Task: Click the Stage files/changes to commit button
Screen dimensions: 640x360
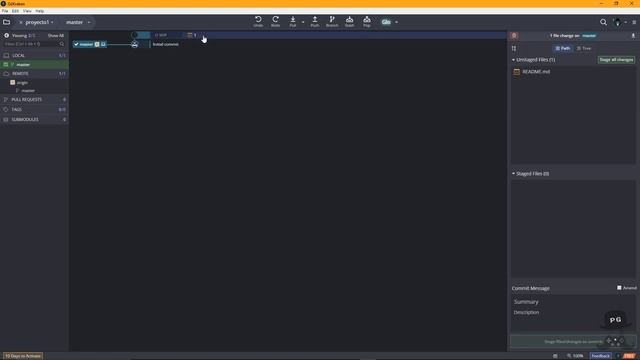Action: point(573,341)
